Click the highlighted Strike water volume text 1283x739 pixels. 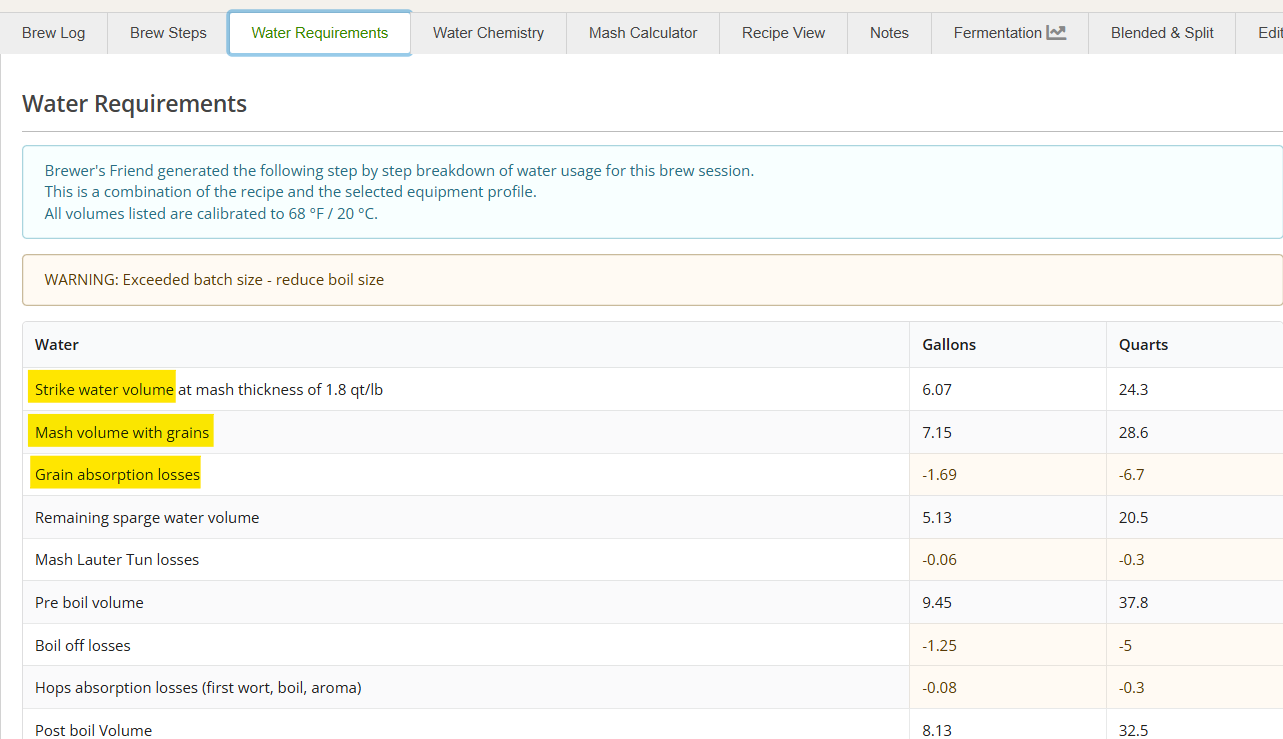(104, 390)
